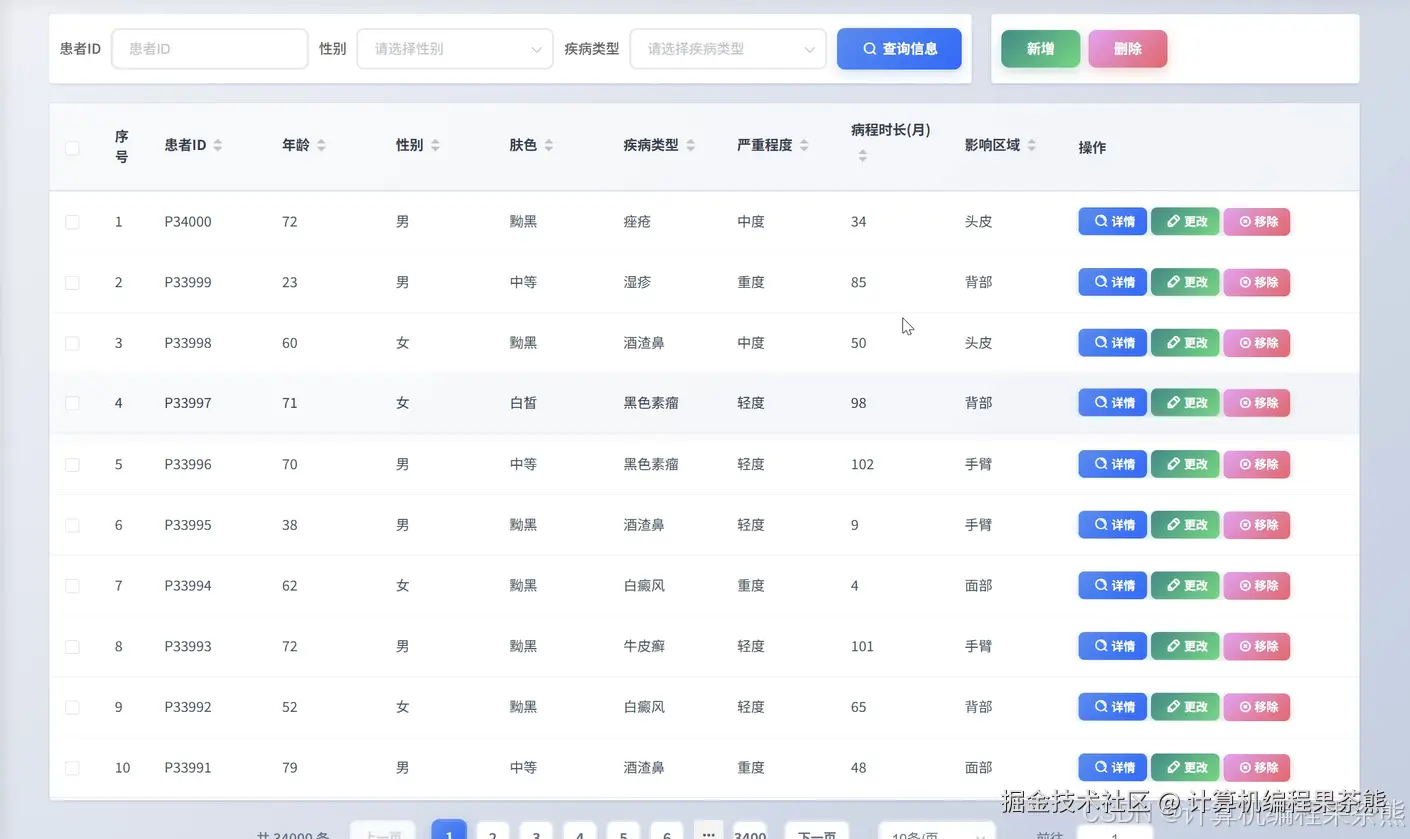Open the 性别 gender dropdown

pos(455,48)
